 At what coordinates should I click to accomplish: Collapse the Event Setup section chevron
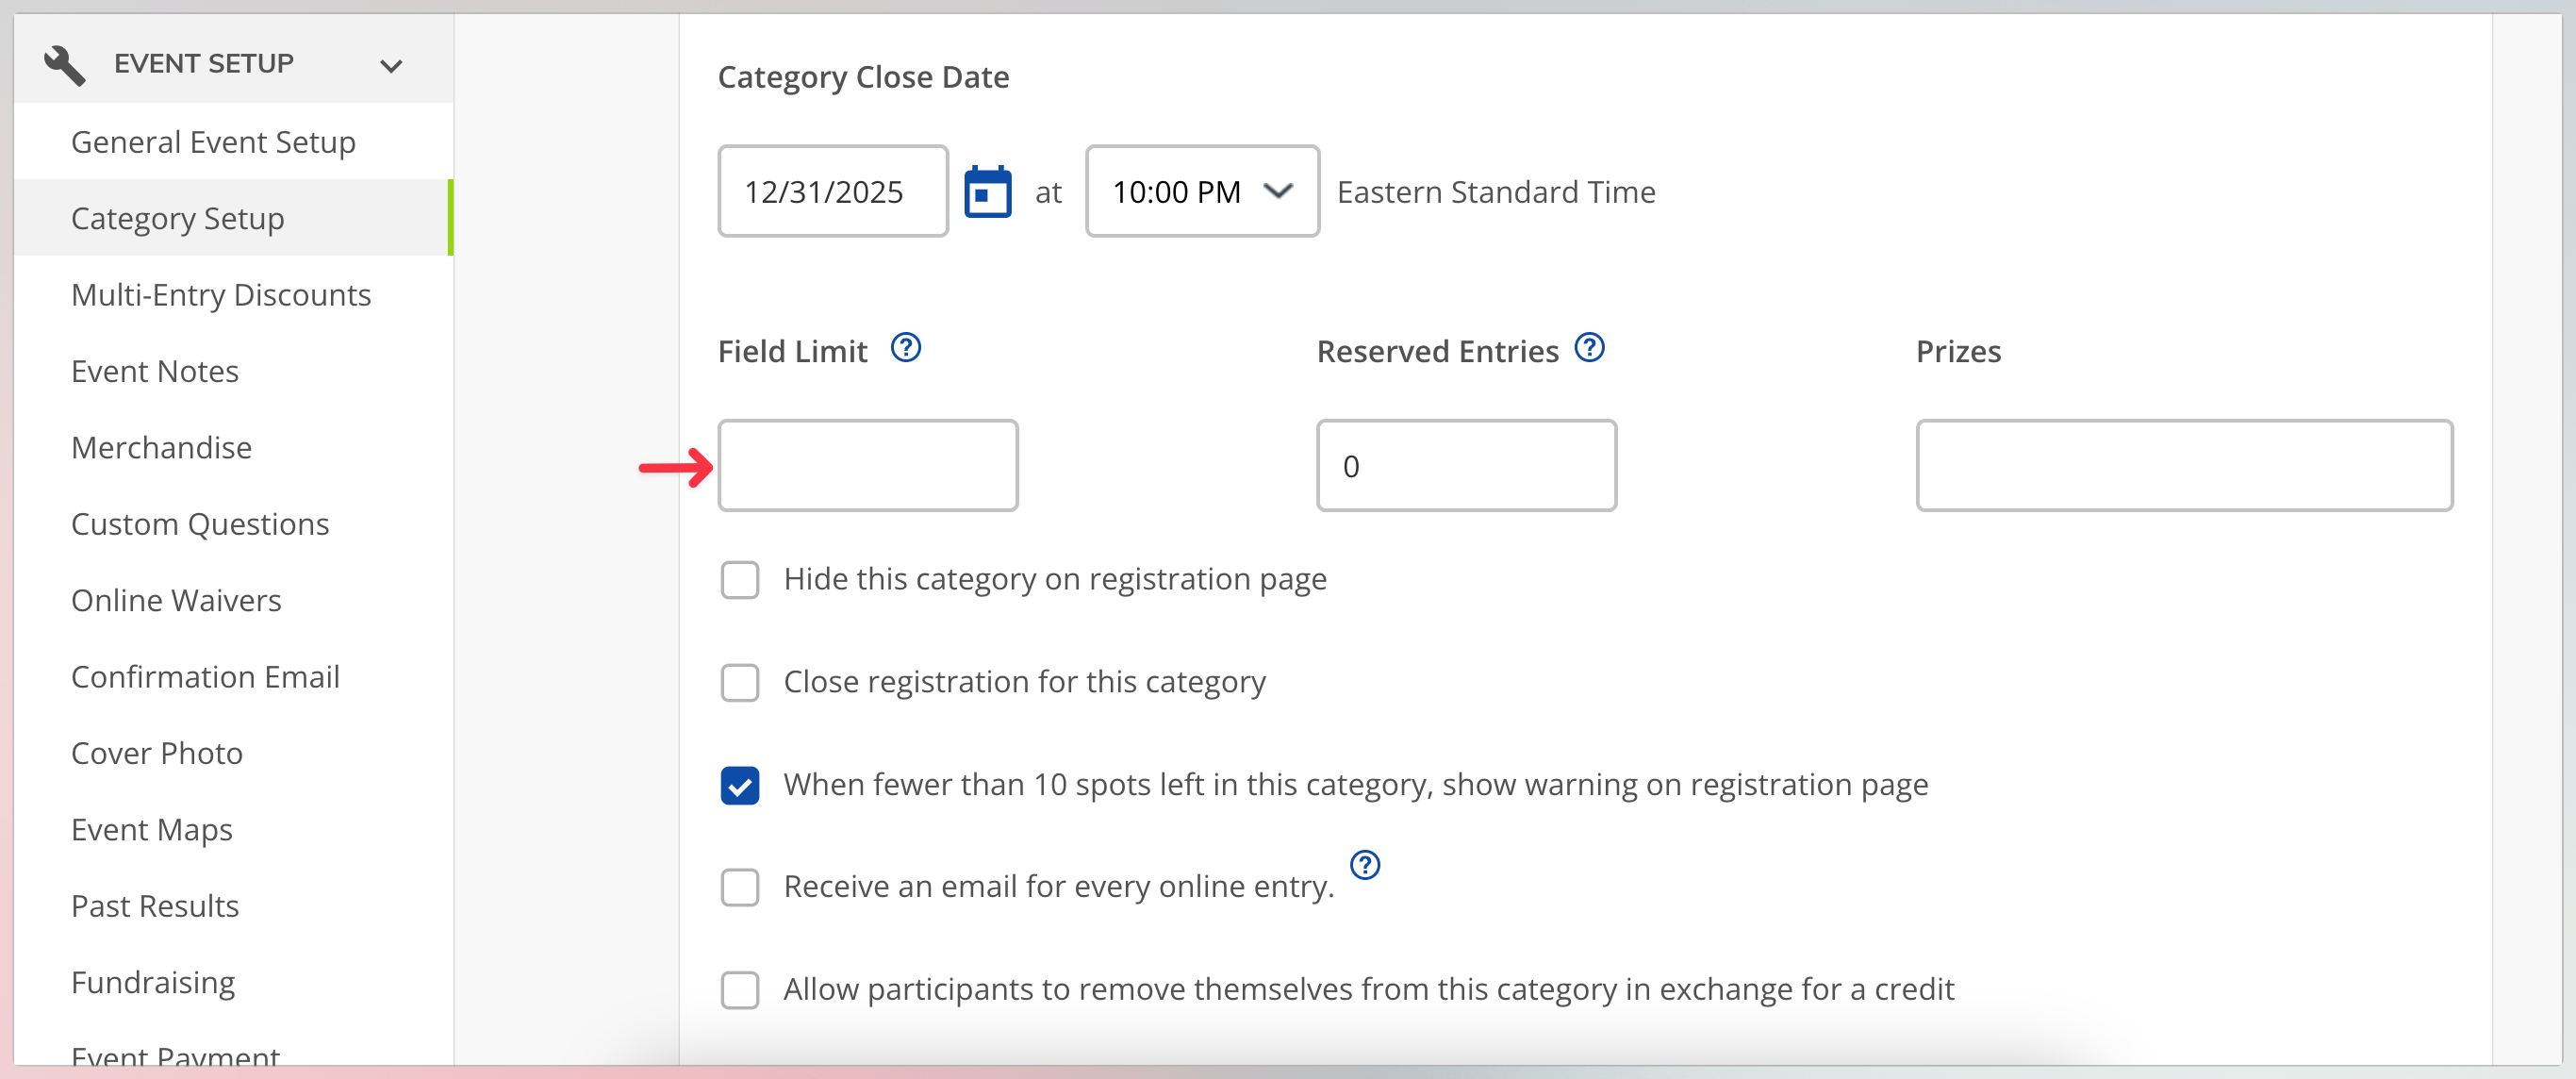[391, 66]
